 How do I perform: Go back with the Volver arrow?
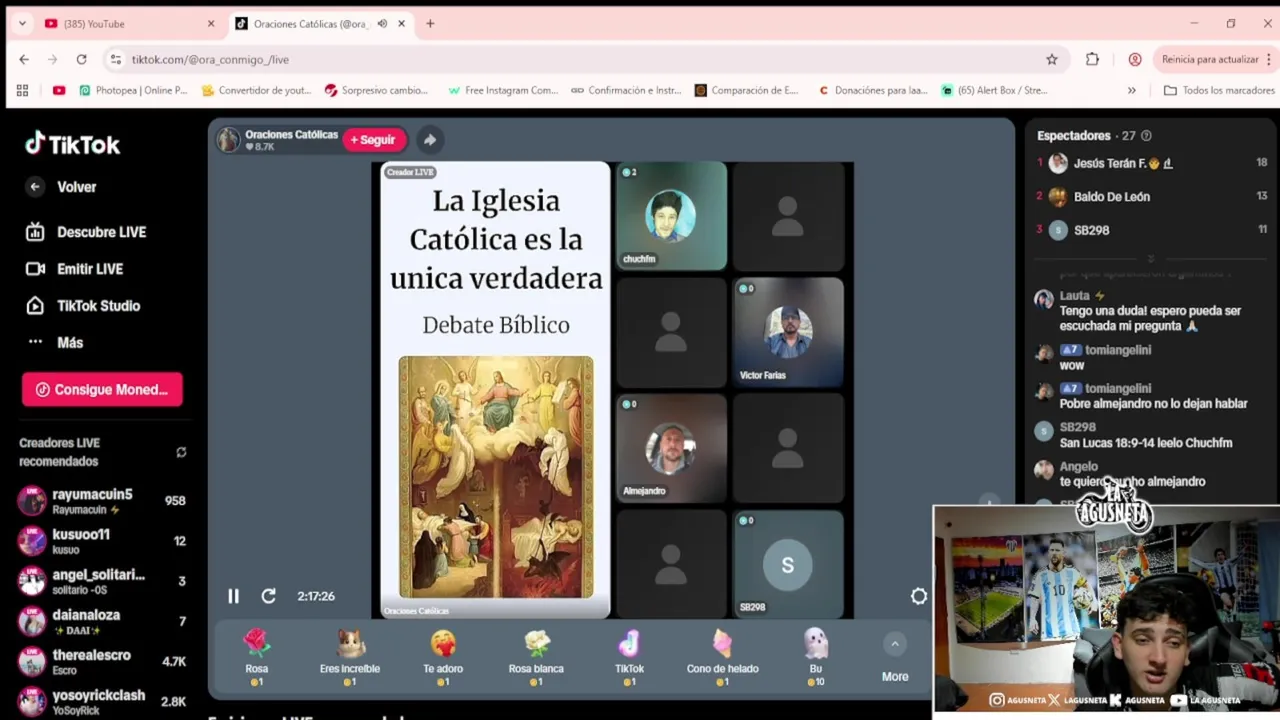[x=35, y=187]
